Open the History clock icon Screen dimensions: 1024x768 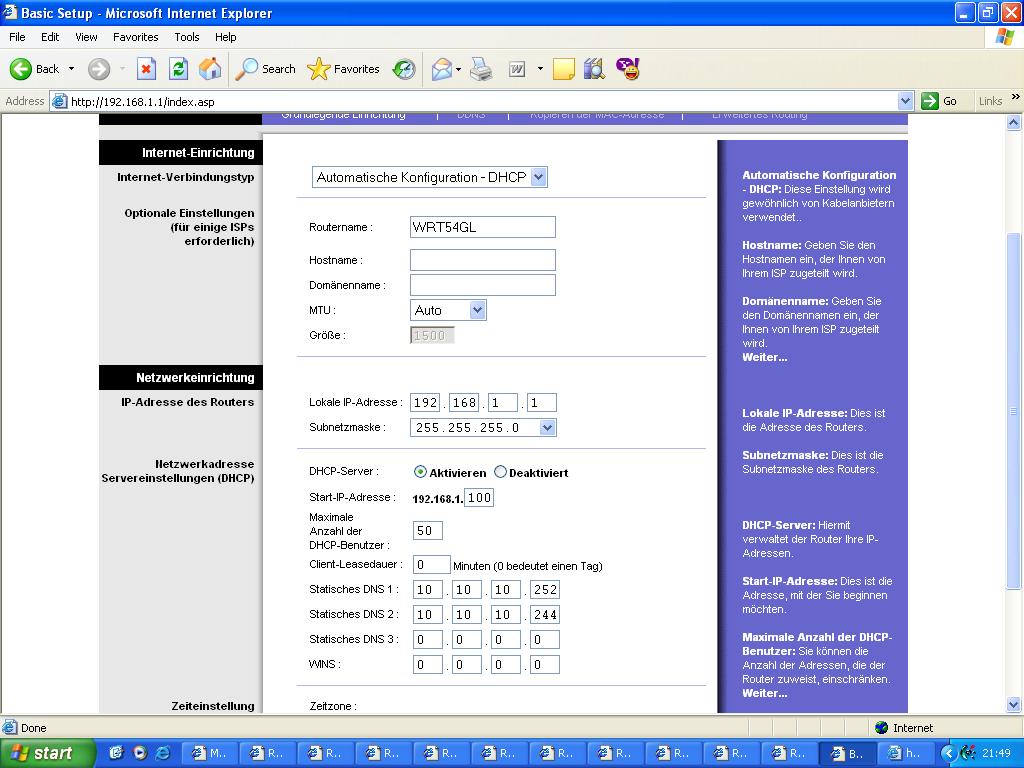pyautogui.click(x=404, y=69)
